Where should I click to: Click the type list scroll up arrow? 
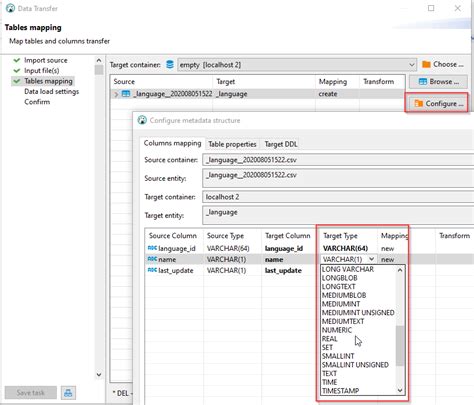(400, 270)
